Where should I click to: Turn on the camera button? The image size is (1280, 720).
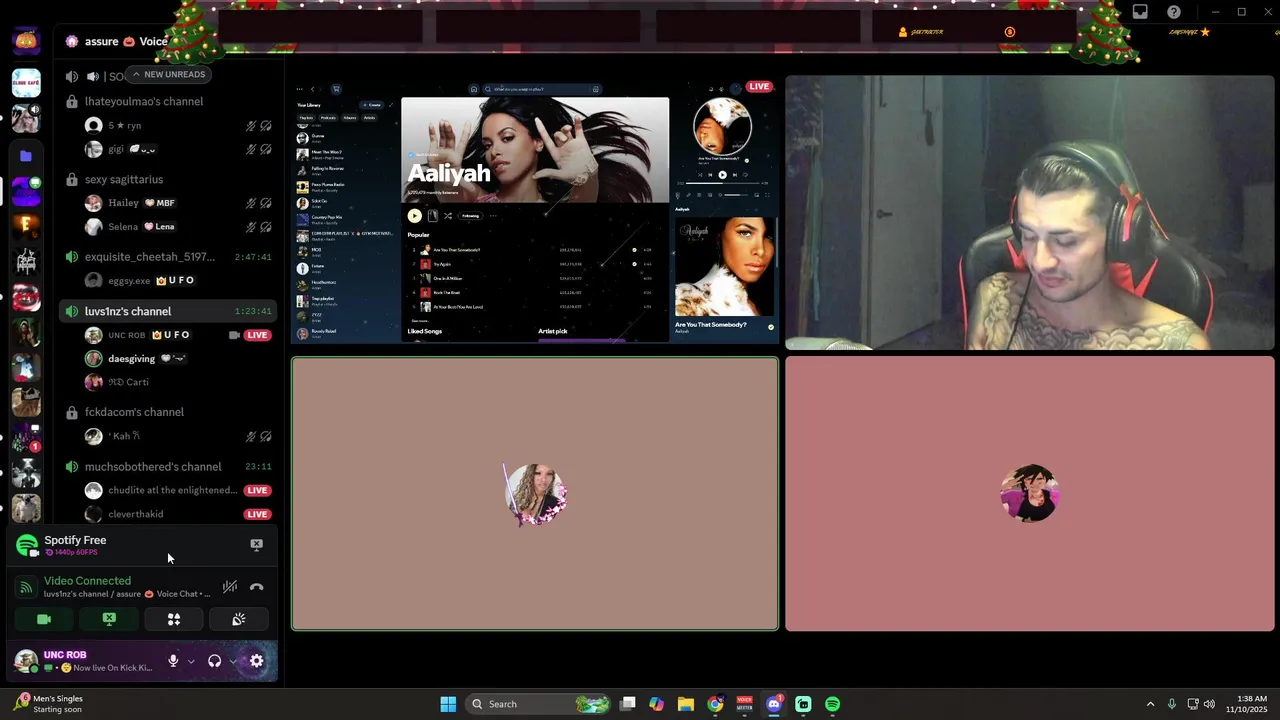(x=44, y=619)
